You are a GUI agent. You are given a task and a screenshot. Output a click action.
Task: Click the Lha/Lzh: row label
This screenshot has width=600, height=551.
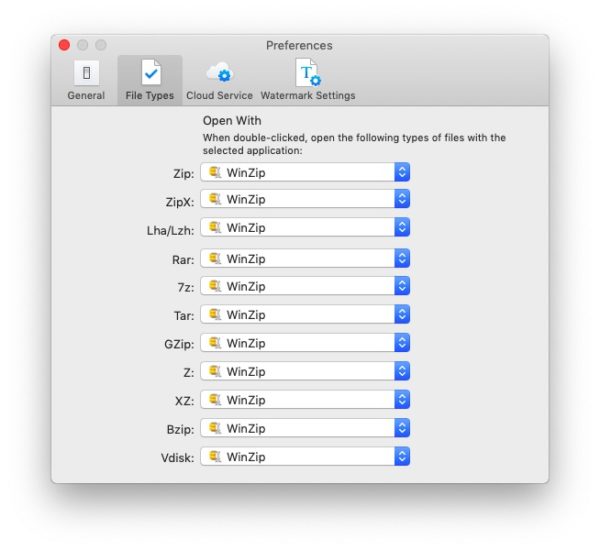pyautogui.click(x=170, y=230)
